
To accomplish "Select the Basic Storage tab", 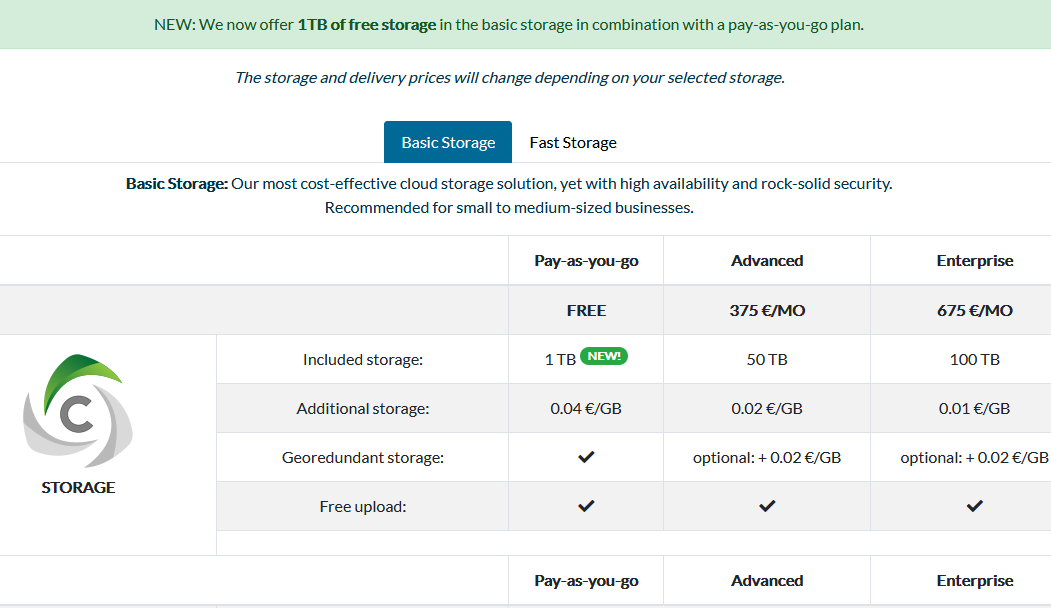I will pos(448,142).
